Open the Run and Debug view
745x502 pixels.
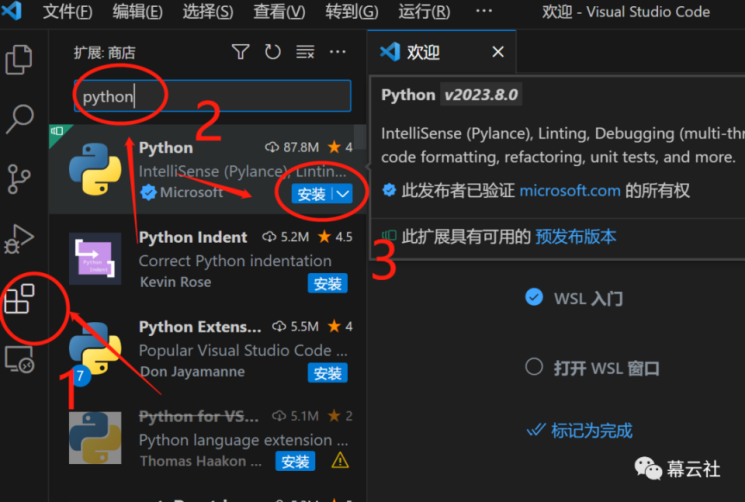click(x=20, y=239)
